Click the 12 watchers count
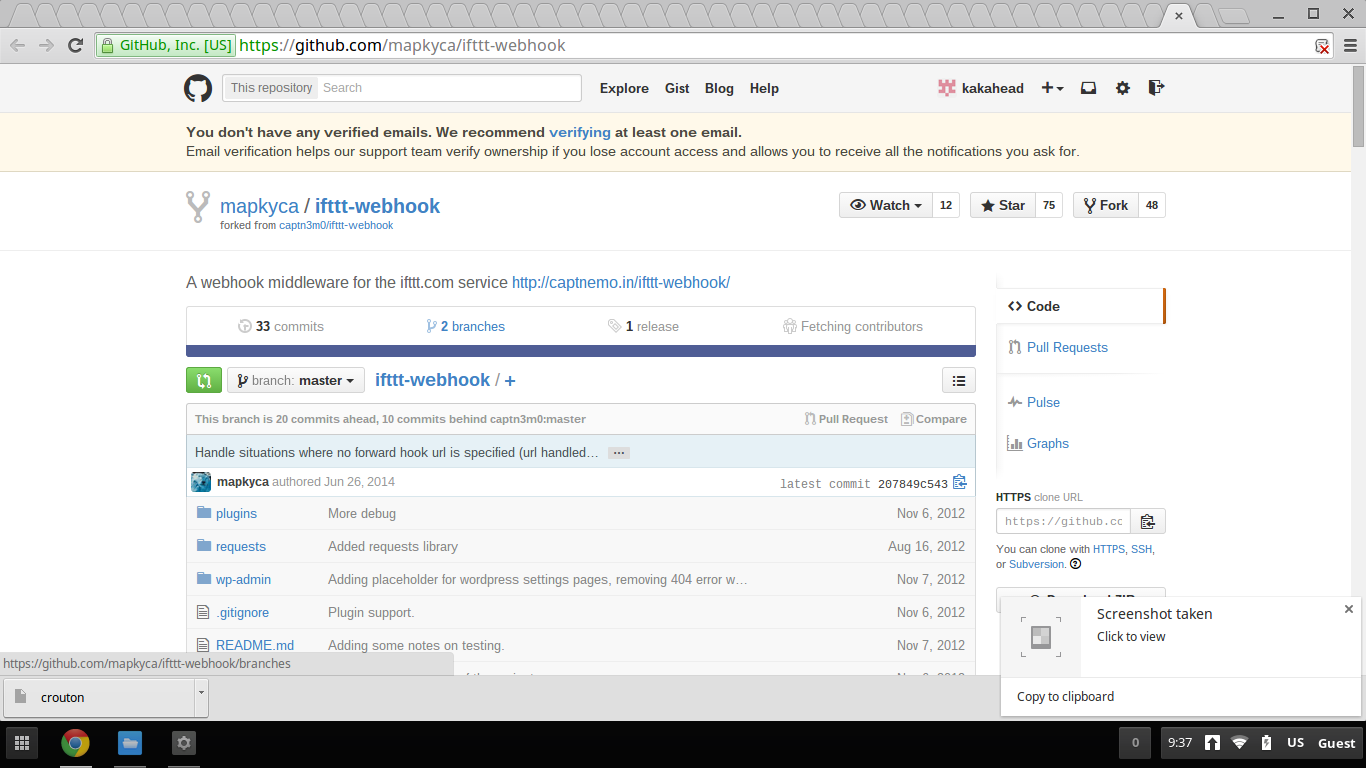The height and width of the screenshot is (768, 1366). tap(946, 205)
